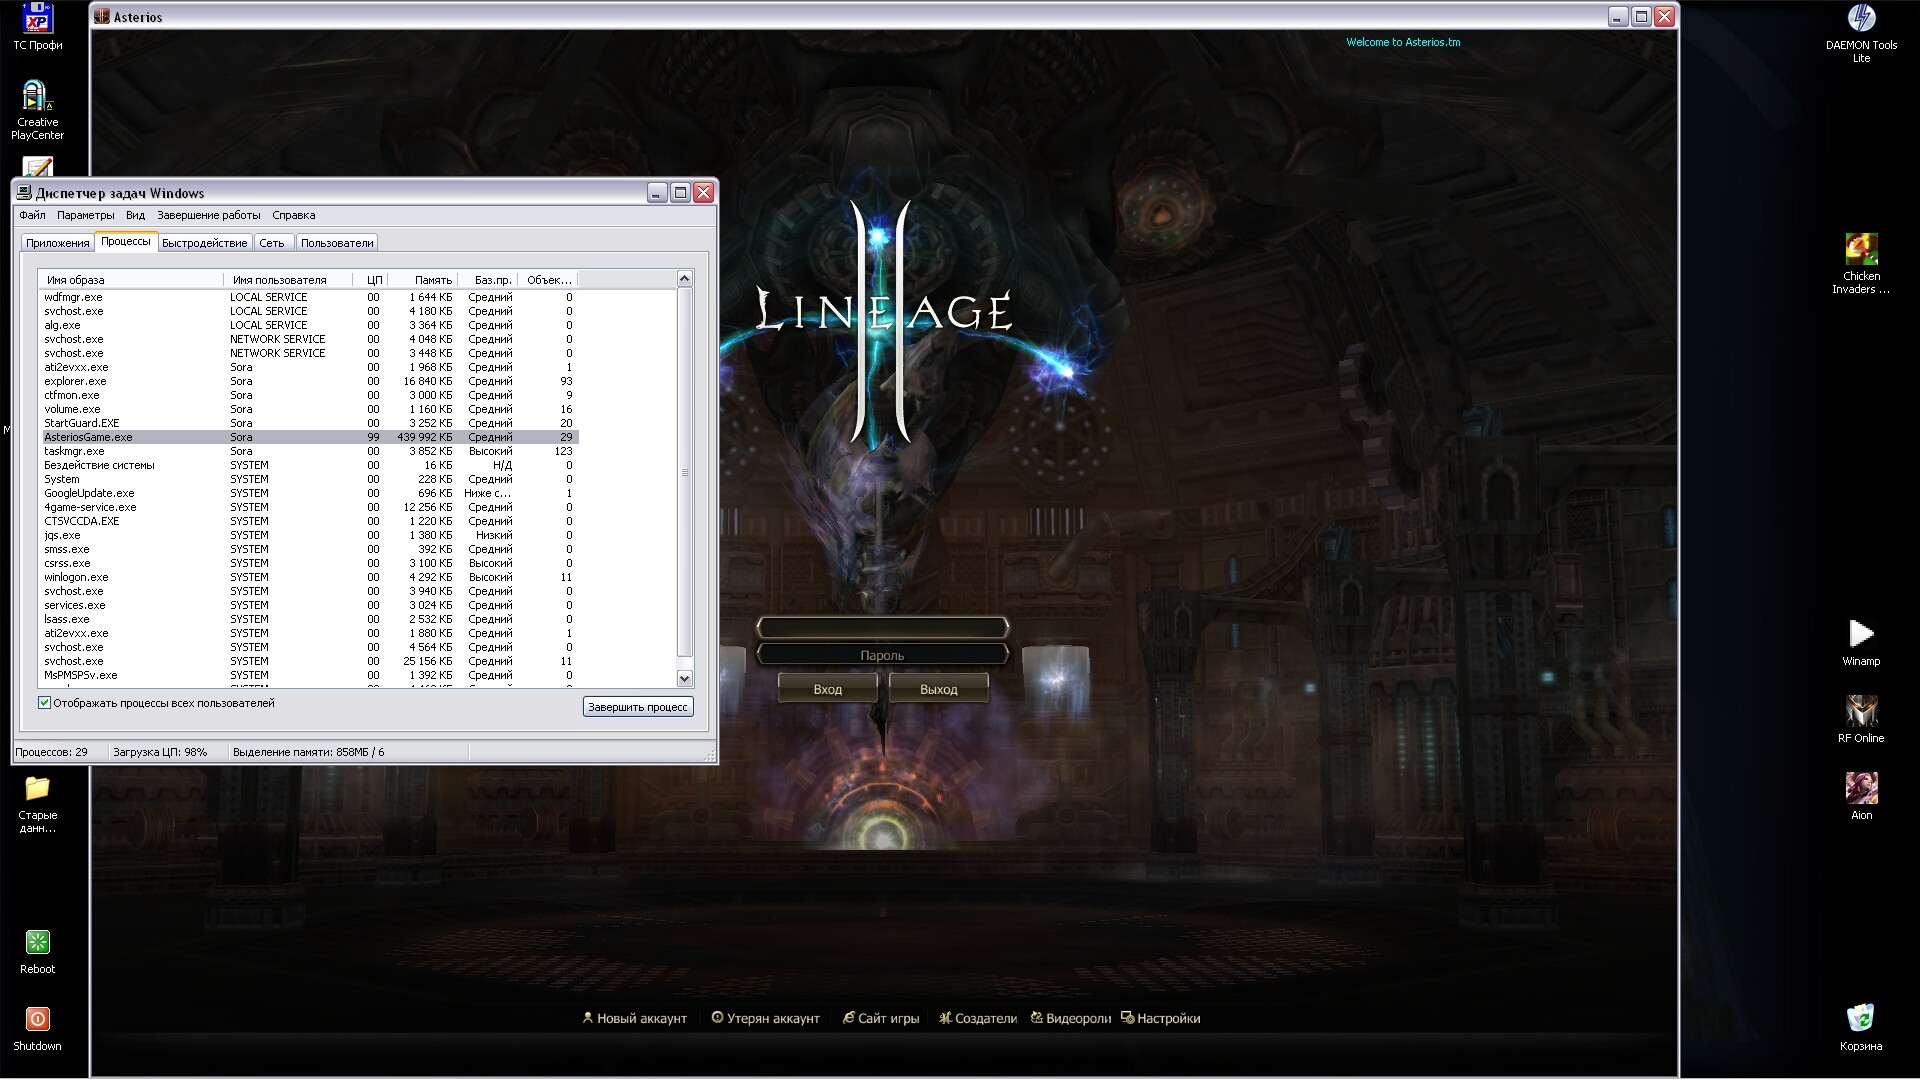1920x1080 pixels.
Task: Sort by the ЦП column header
Action: tap(371, 280)
